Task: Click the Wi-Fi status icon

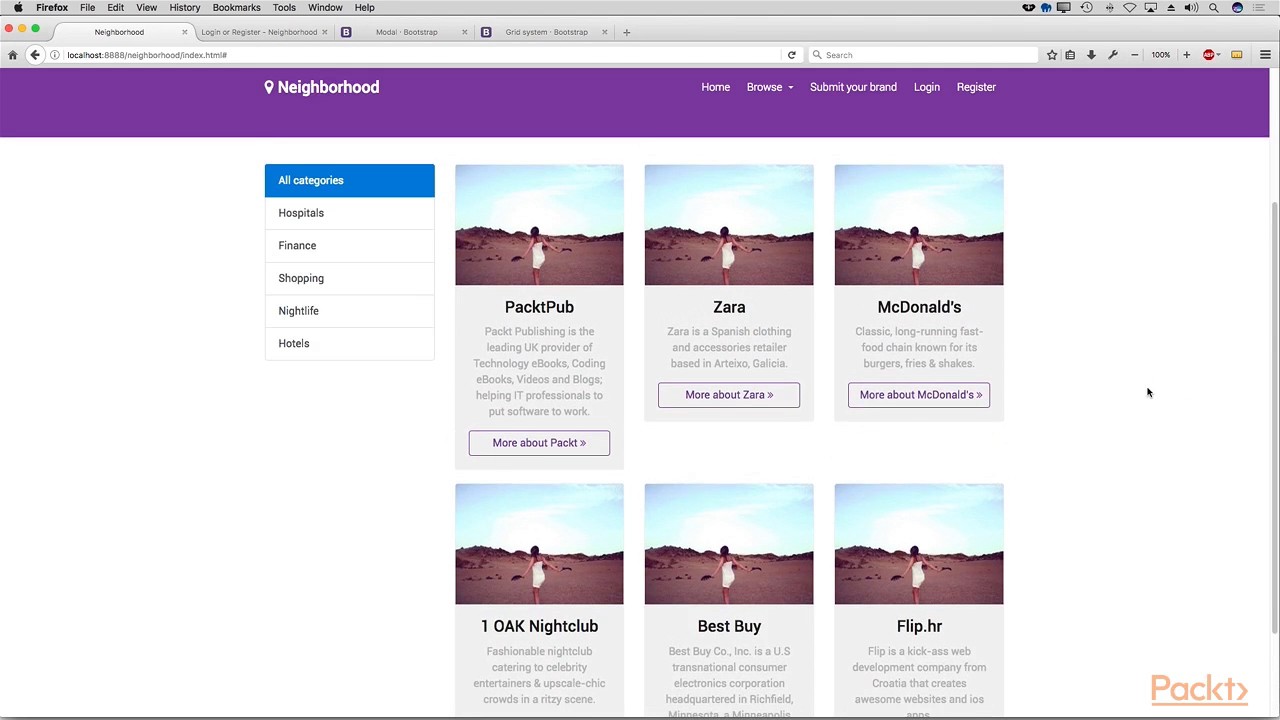Action: (x=1129, y=7)
